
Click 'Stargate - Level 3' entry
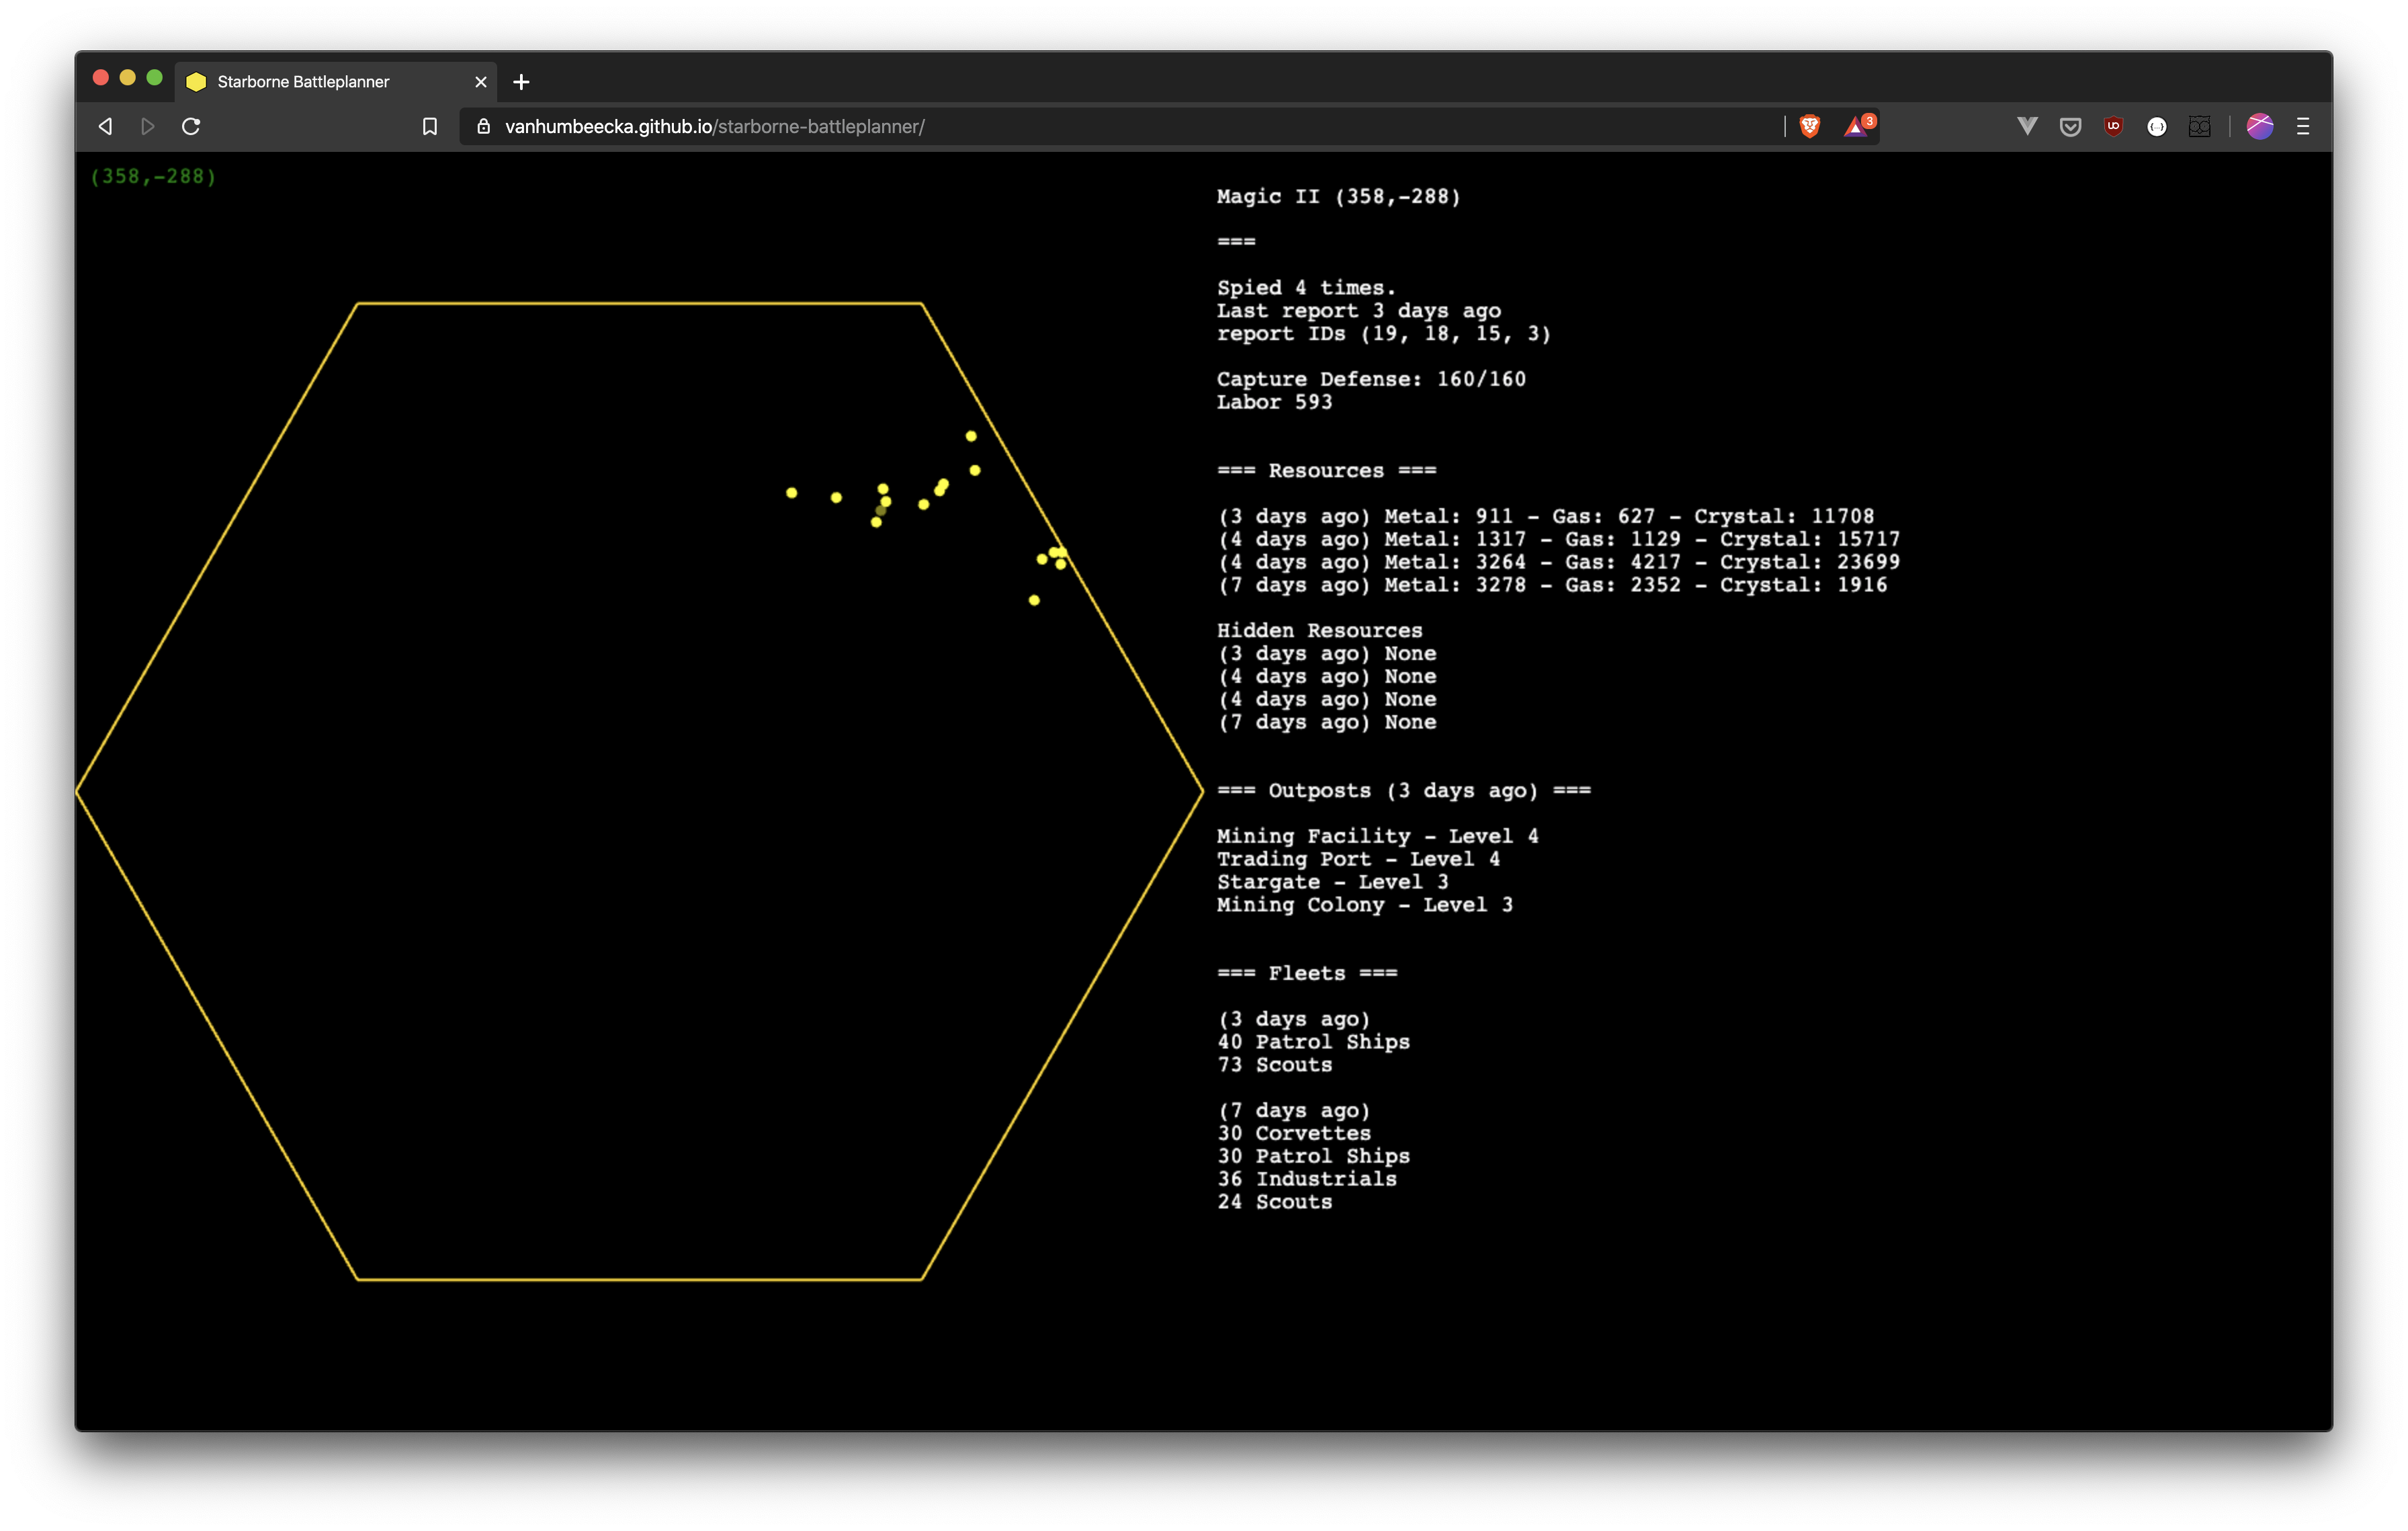[x=1332, y=883]
